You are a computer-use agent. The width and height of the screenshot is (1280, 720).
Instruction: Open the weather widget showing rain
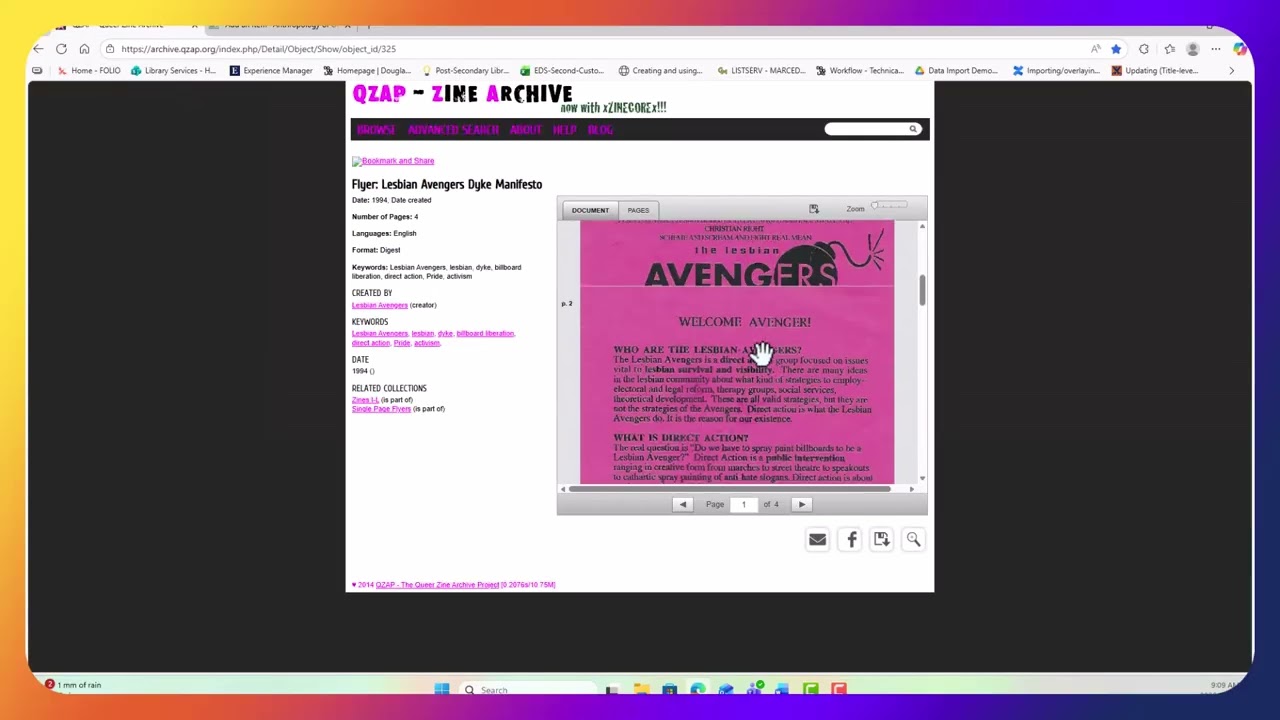[73, 685]
